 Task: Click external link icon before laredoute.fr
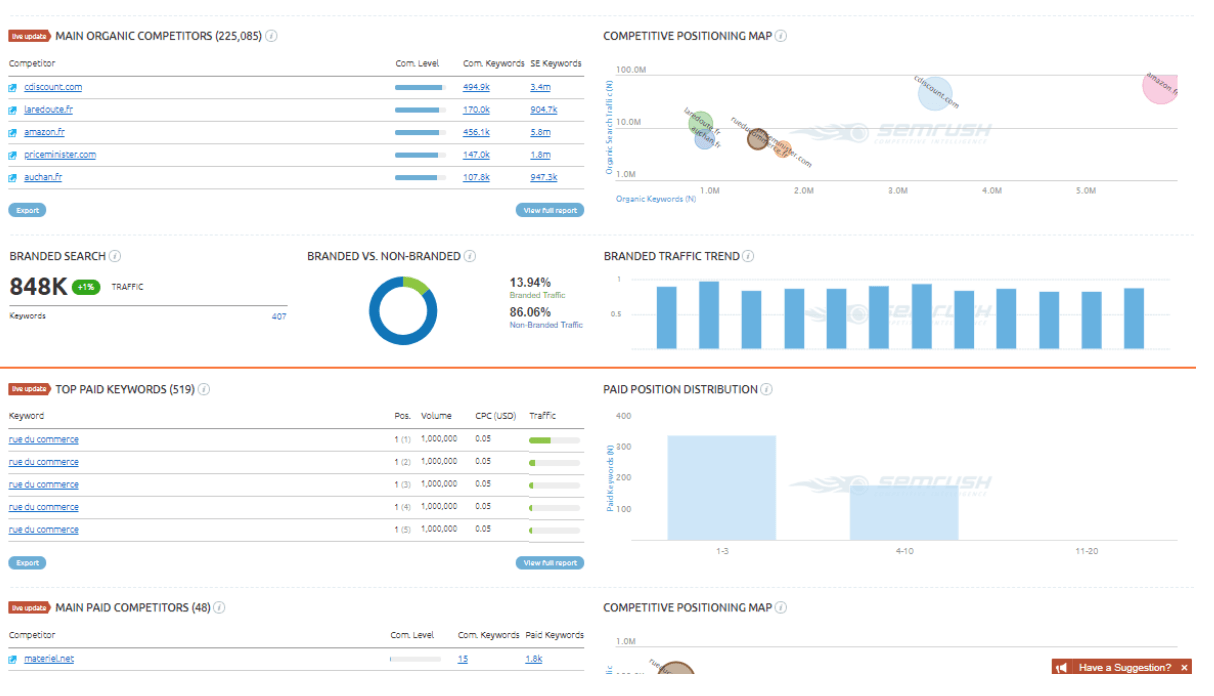click(x=14, y=110)
